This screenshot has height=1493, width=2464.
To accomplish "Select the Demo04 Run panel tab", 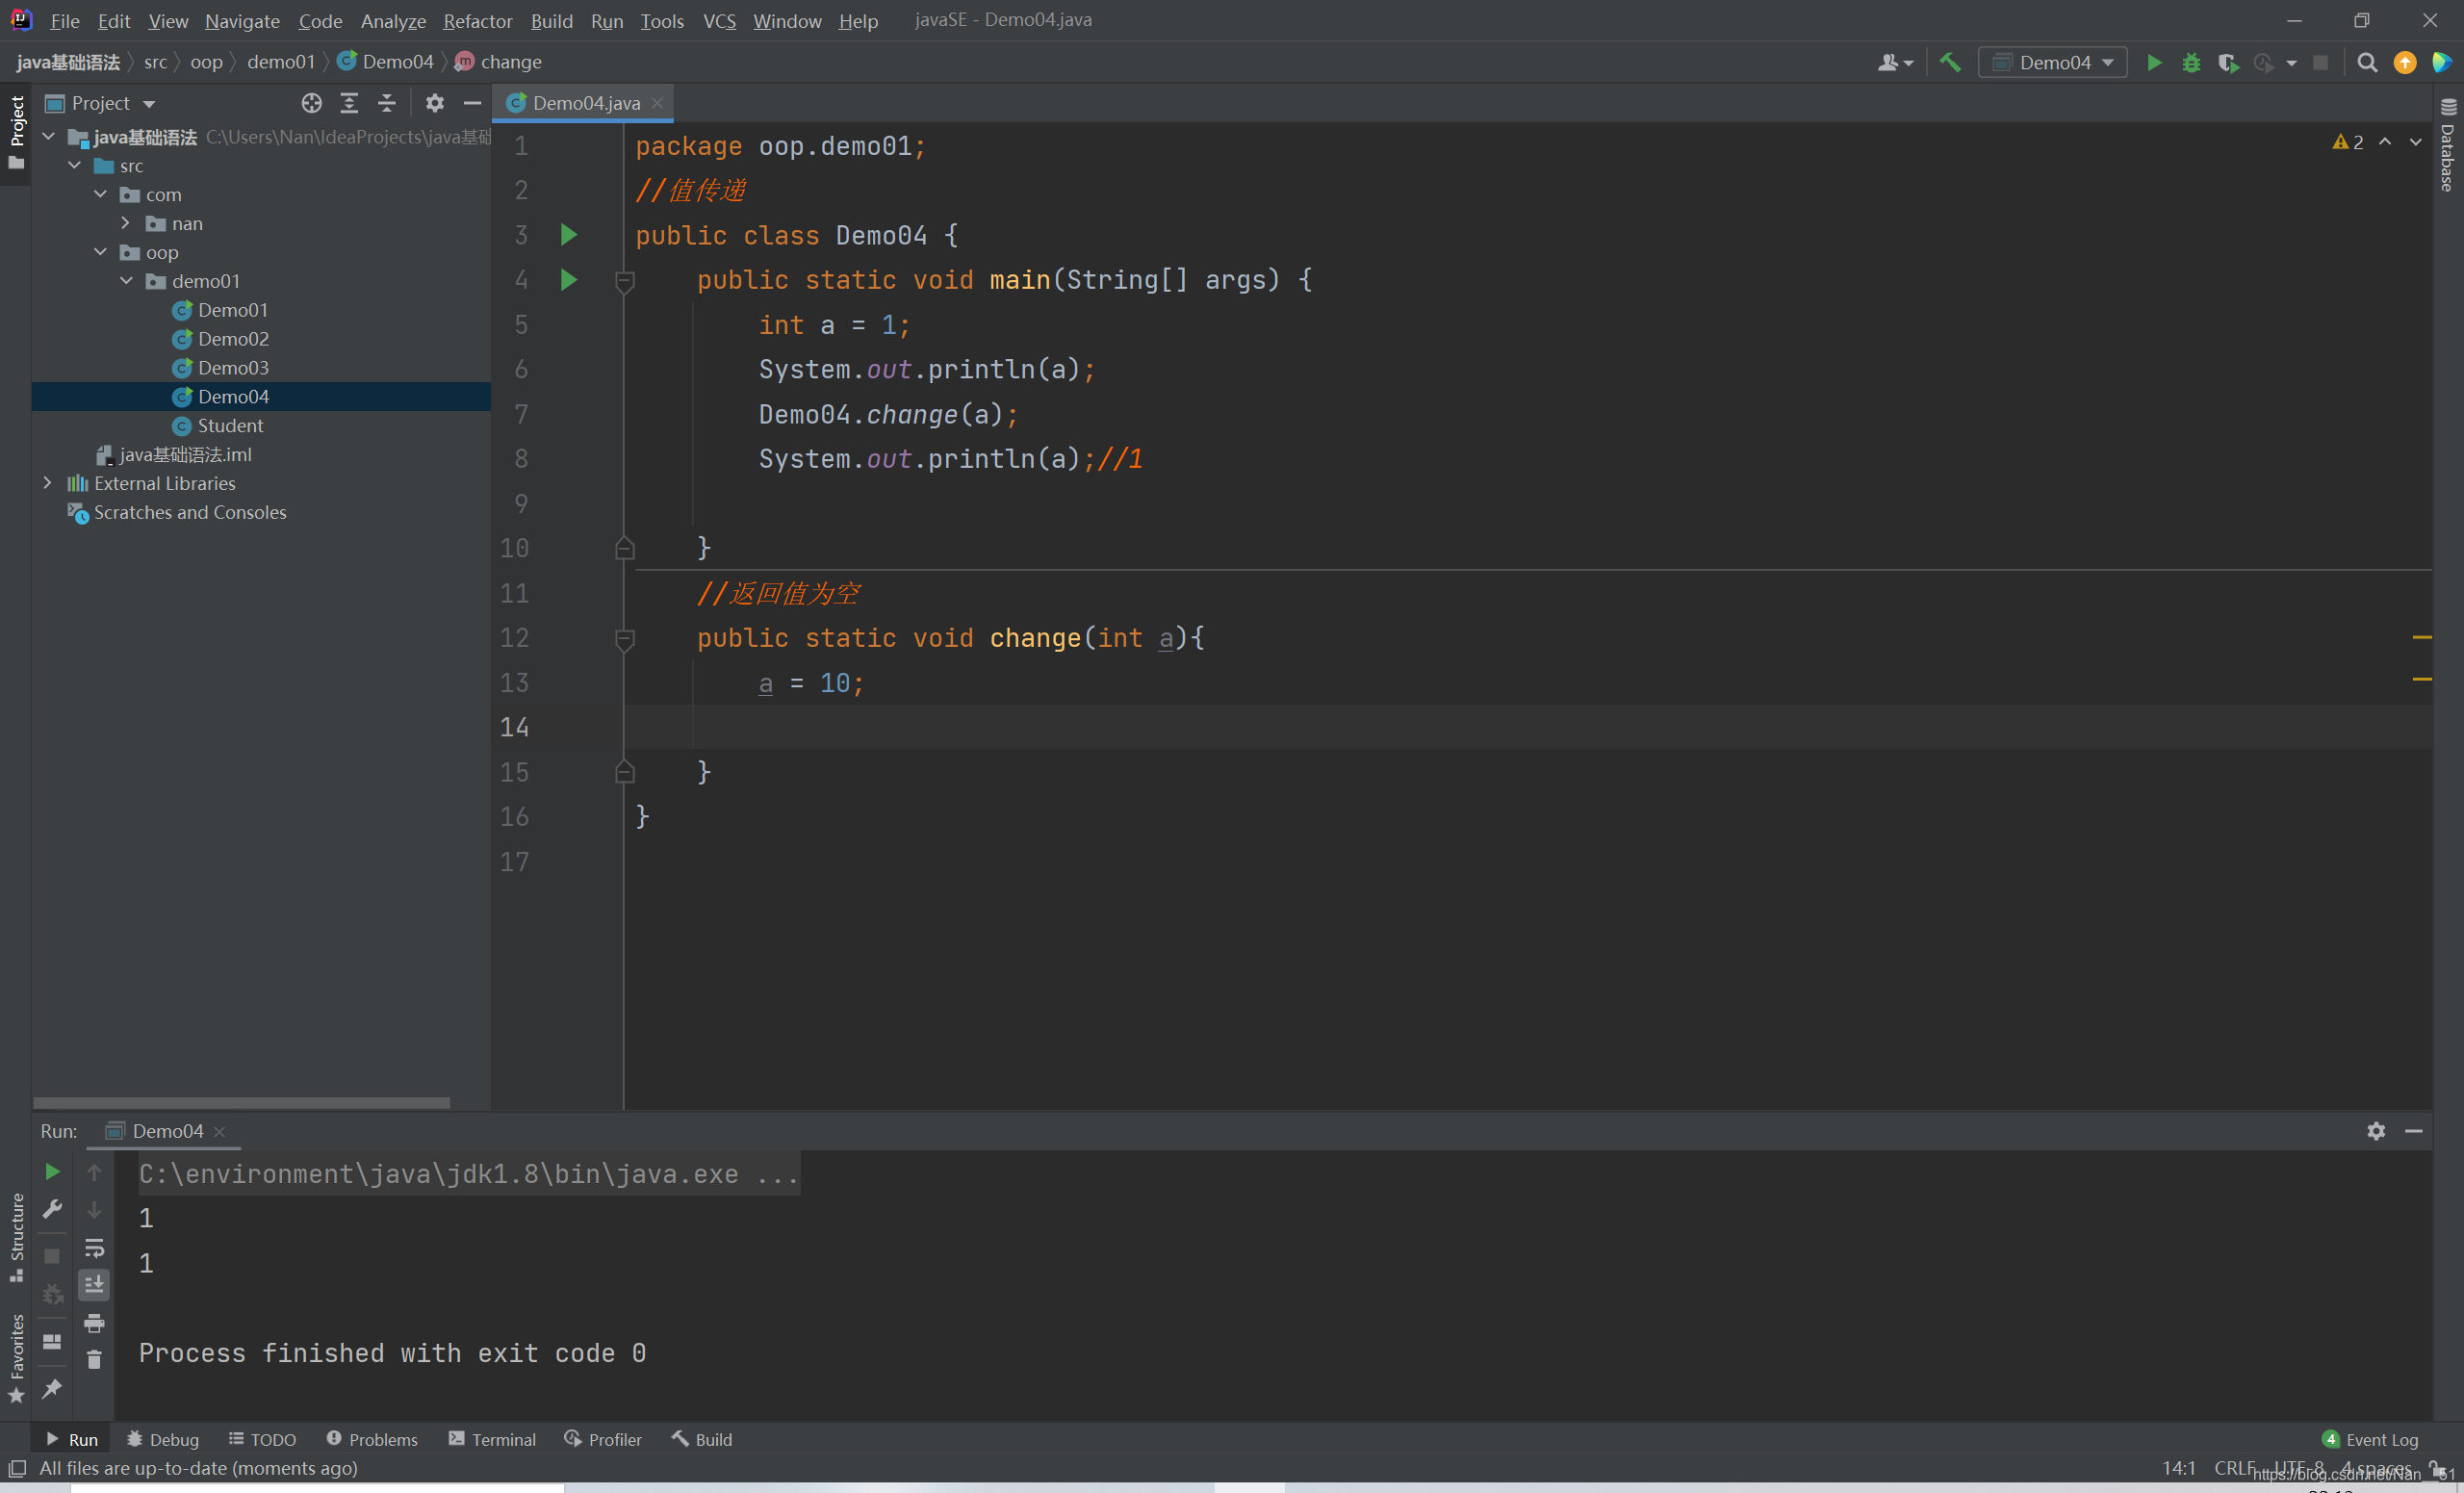I will pyautogui.click(x=166, y=1130).
